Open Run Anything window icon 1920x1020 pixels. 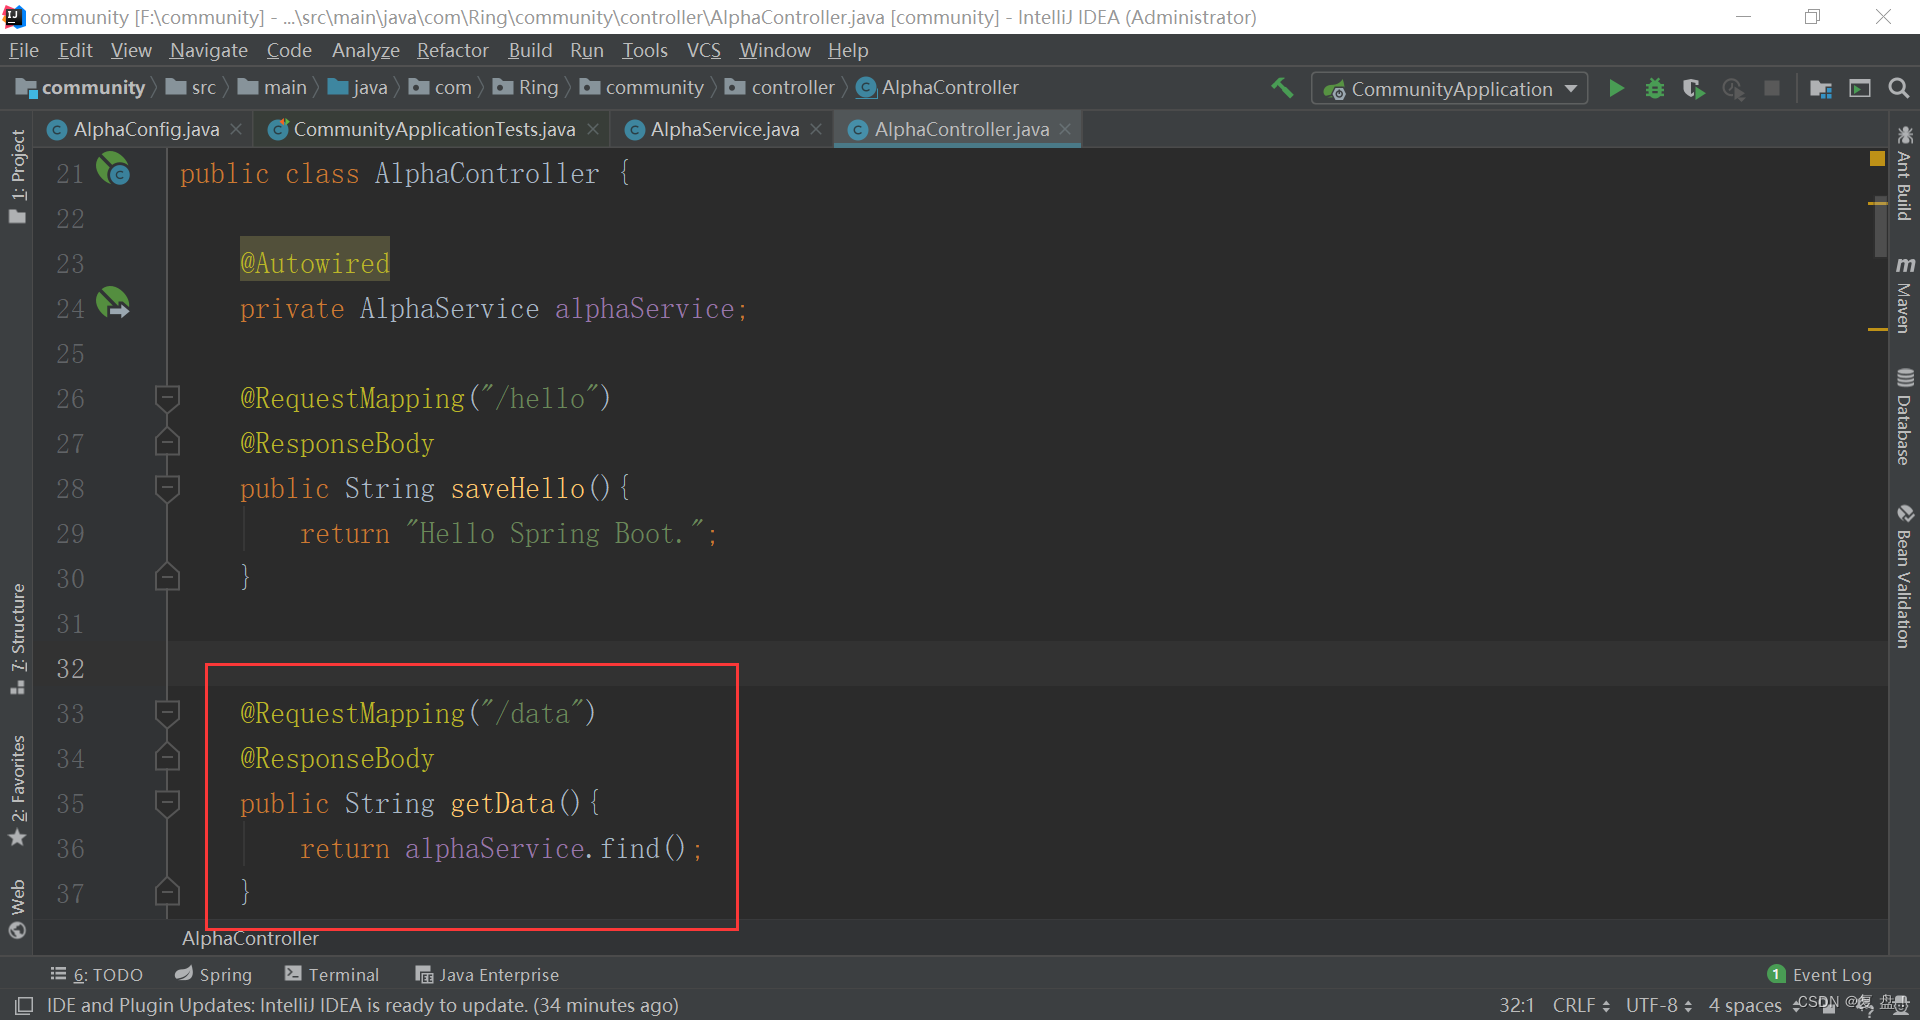pyautogui.click(x=1860, y=88)
